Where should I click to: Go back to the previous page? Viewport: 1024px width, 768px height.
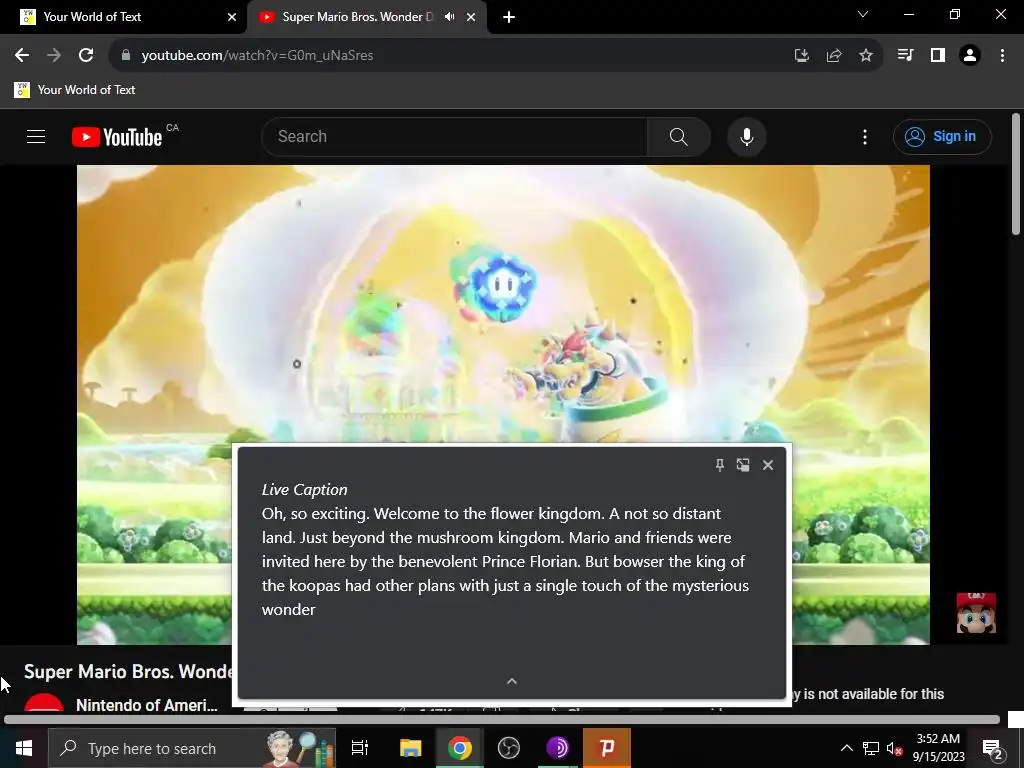pos(22,56)
